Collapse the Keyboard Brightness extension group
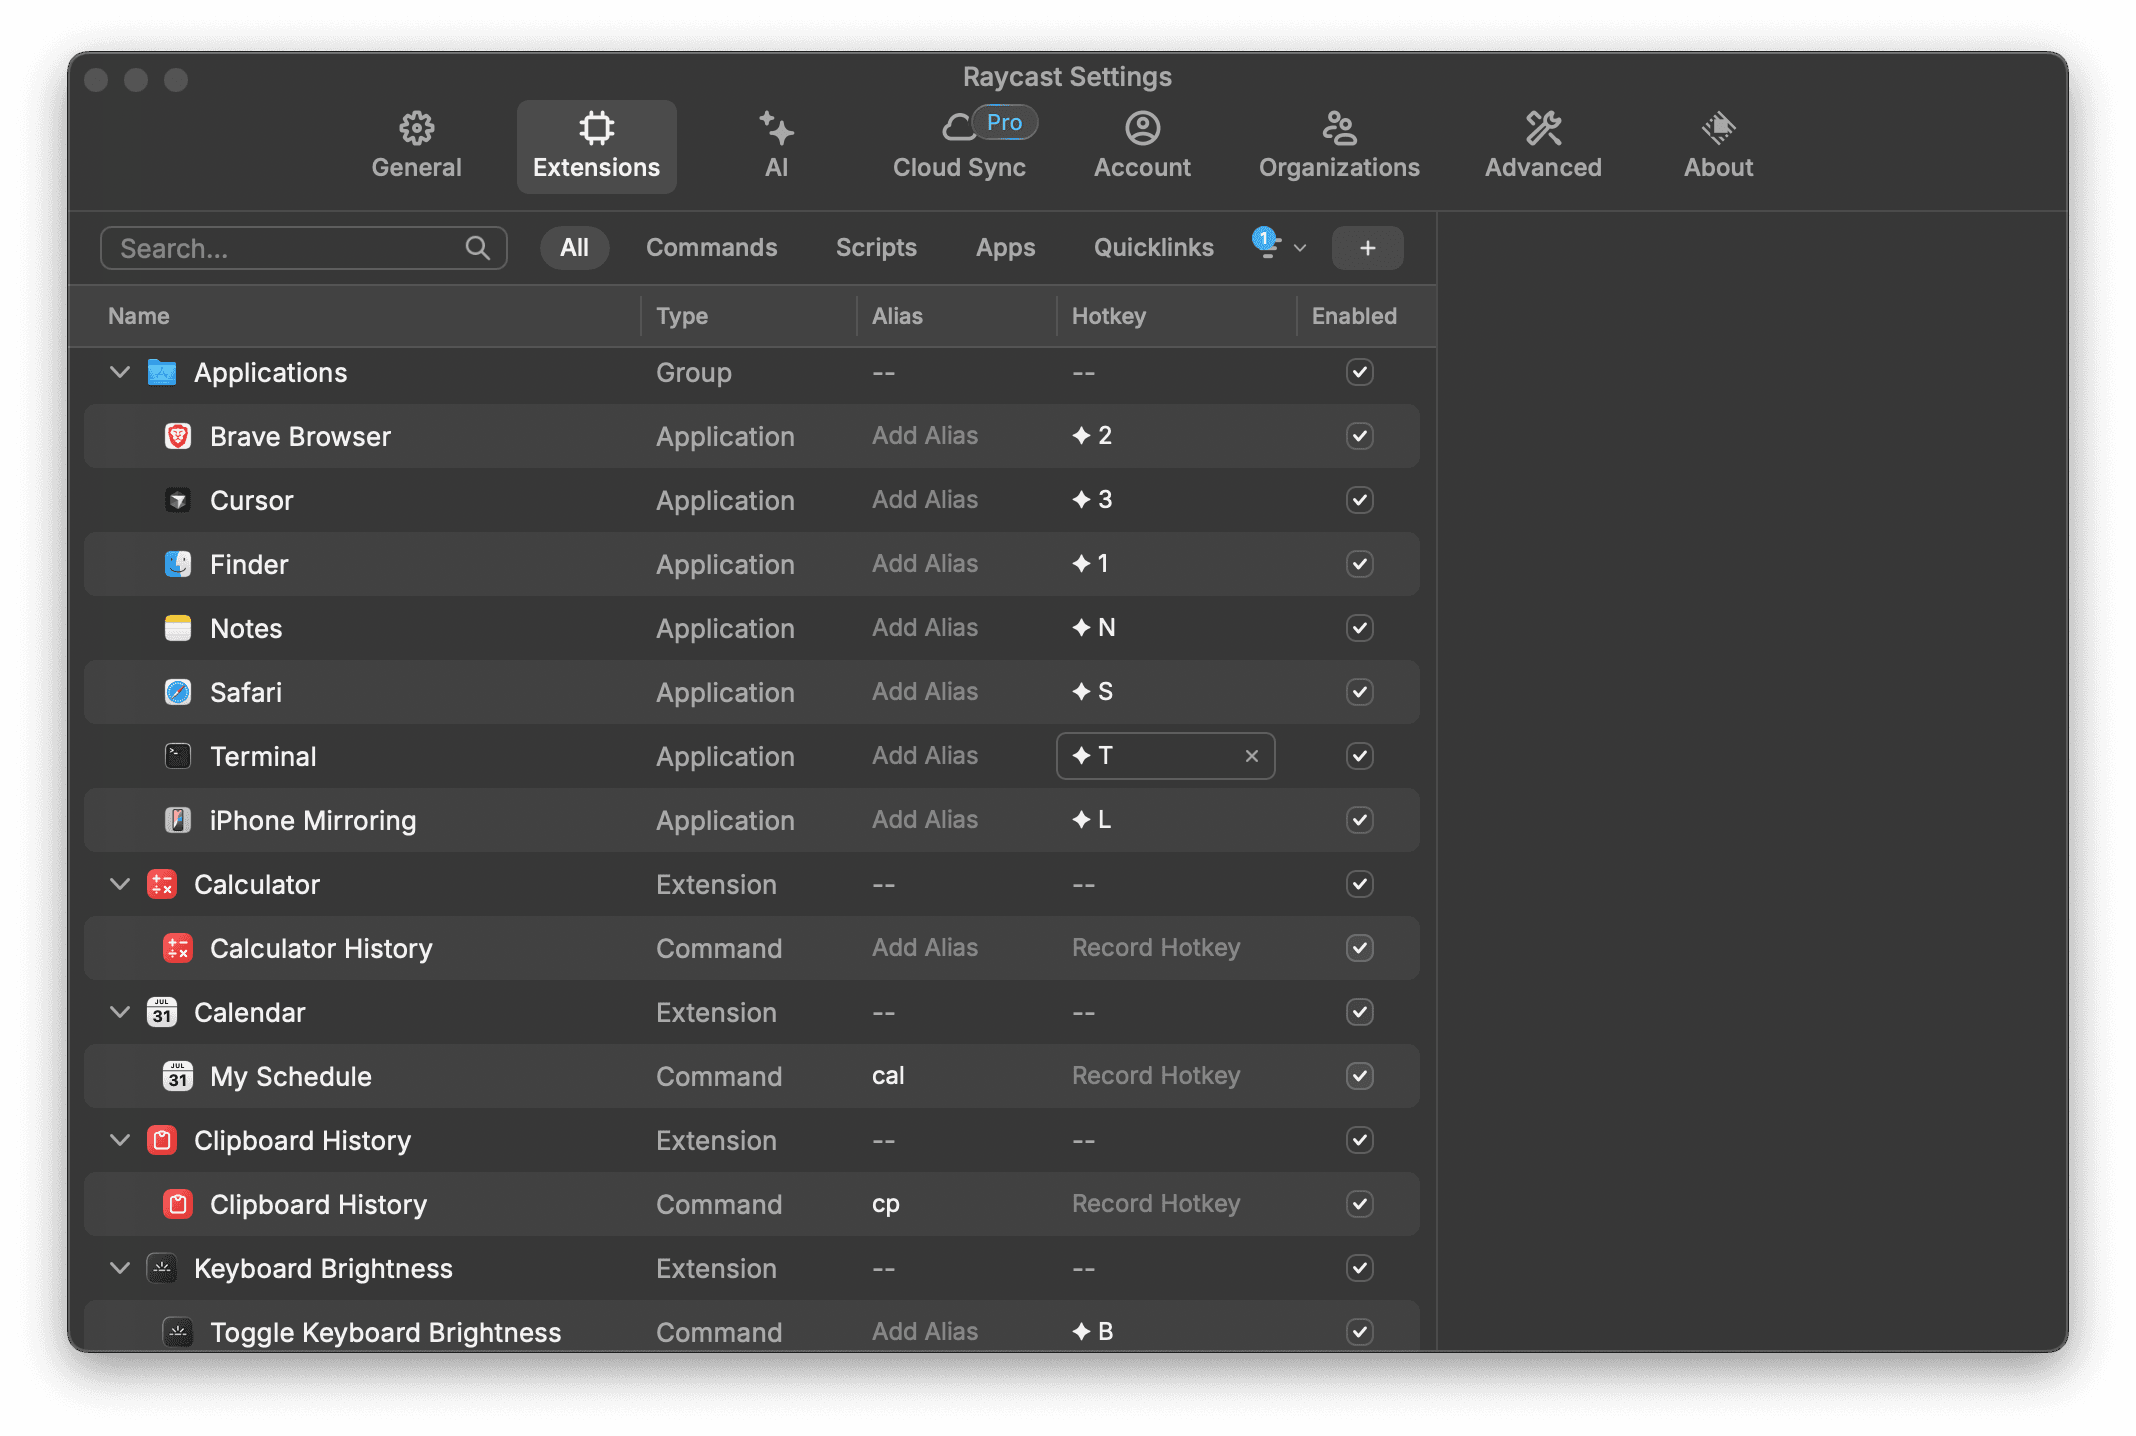The image size is (2136, 1436). [x=120, y=1268]
